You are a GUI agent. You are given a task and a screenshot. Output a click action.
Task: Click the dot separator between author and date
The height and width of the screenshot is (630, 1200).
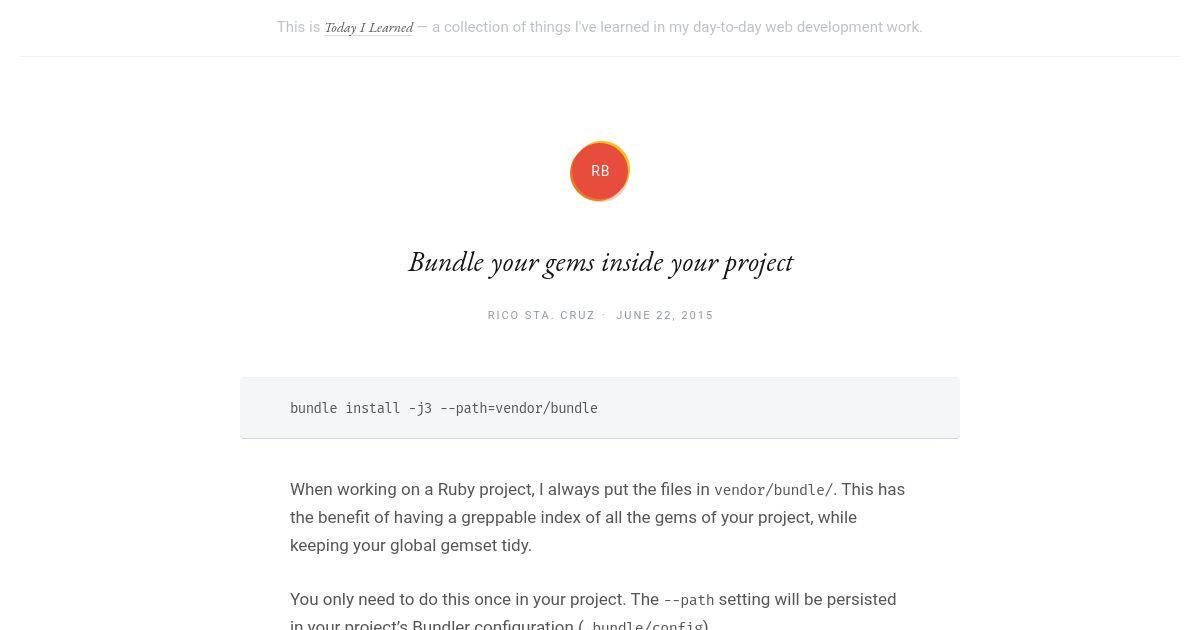tap(604, 315)
